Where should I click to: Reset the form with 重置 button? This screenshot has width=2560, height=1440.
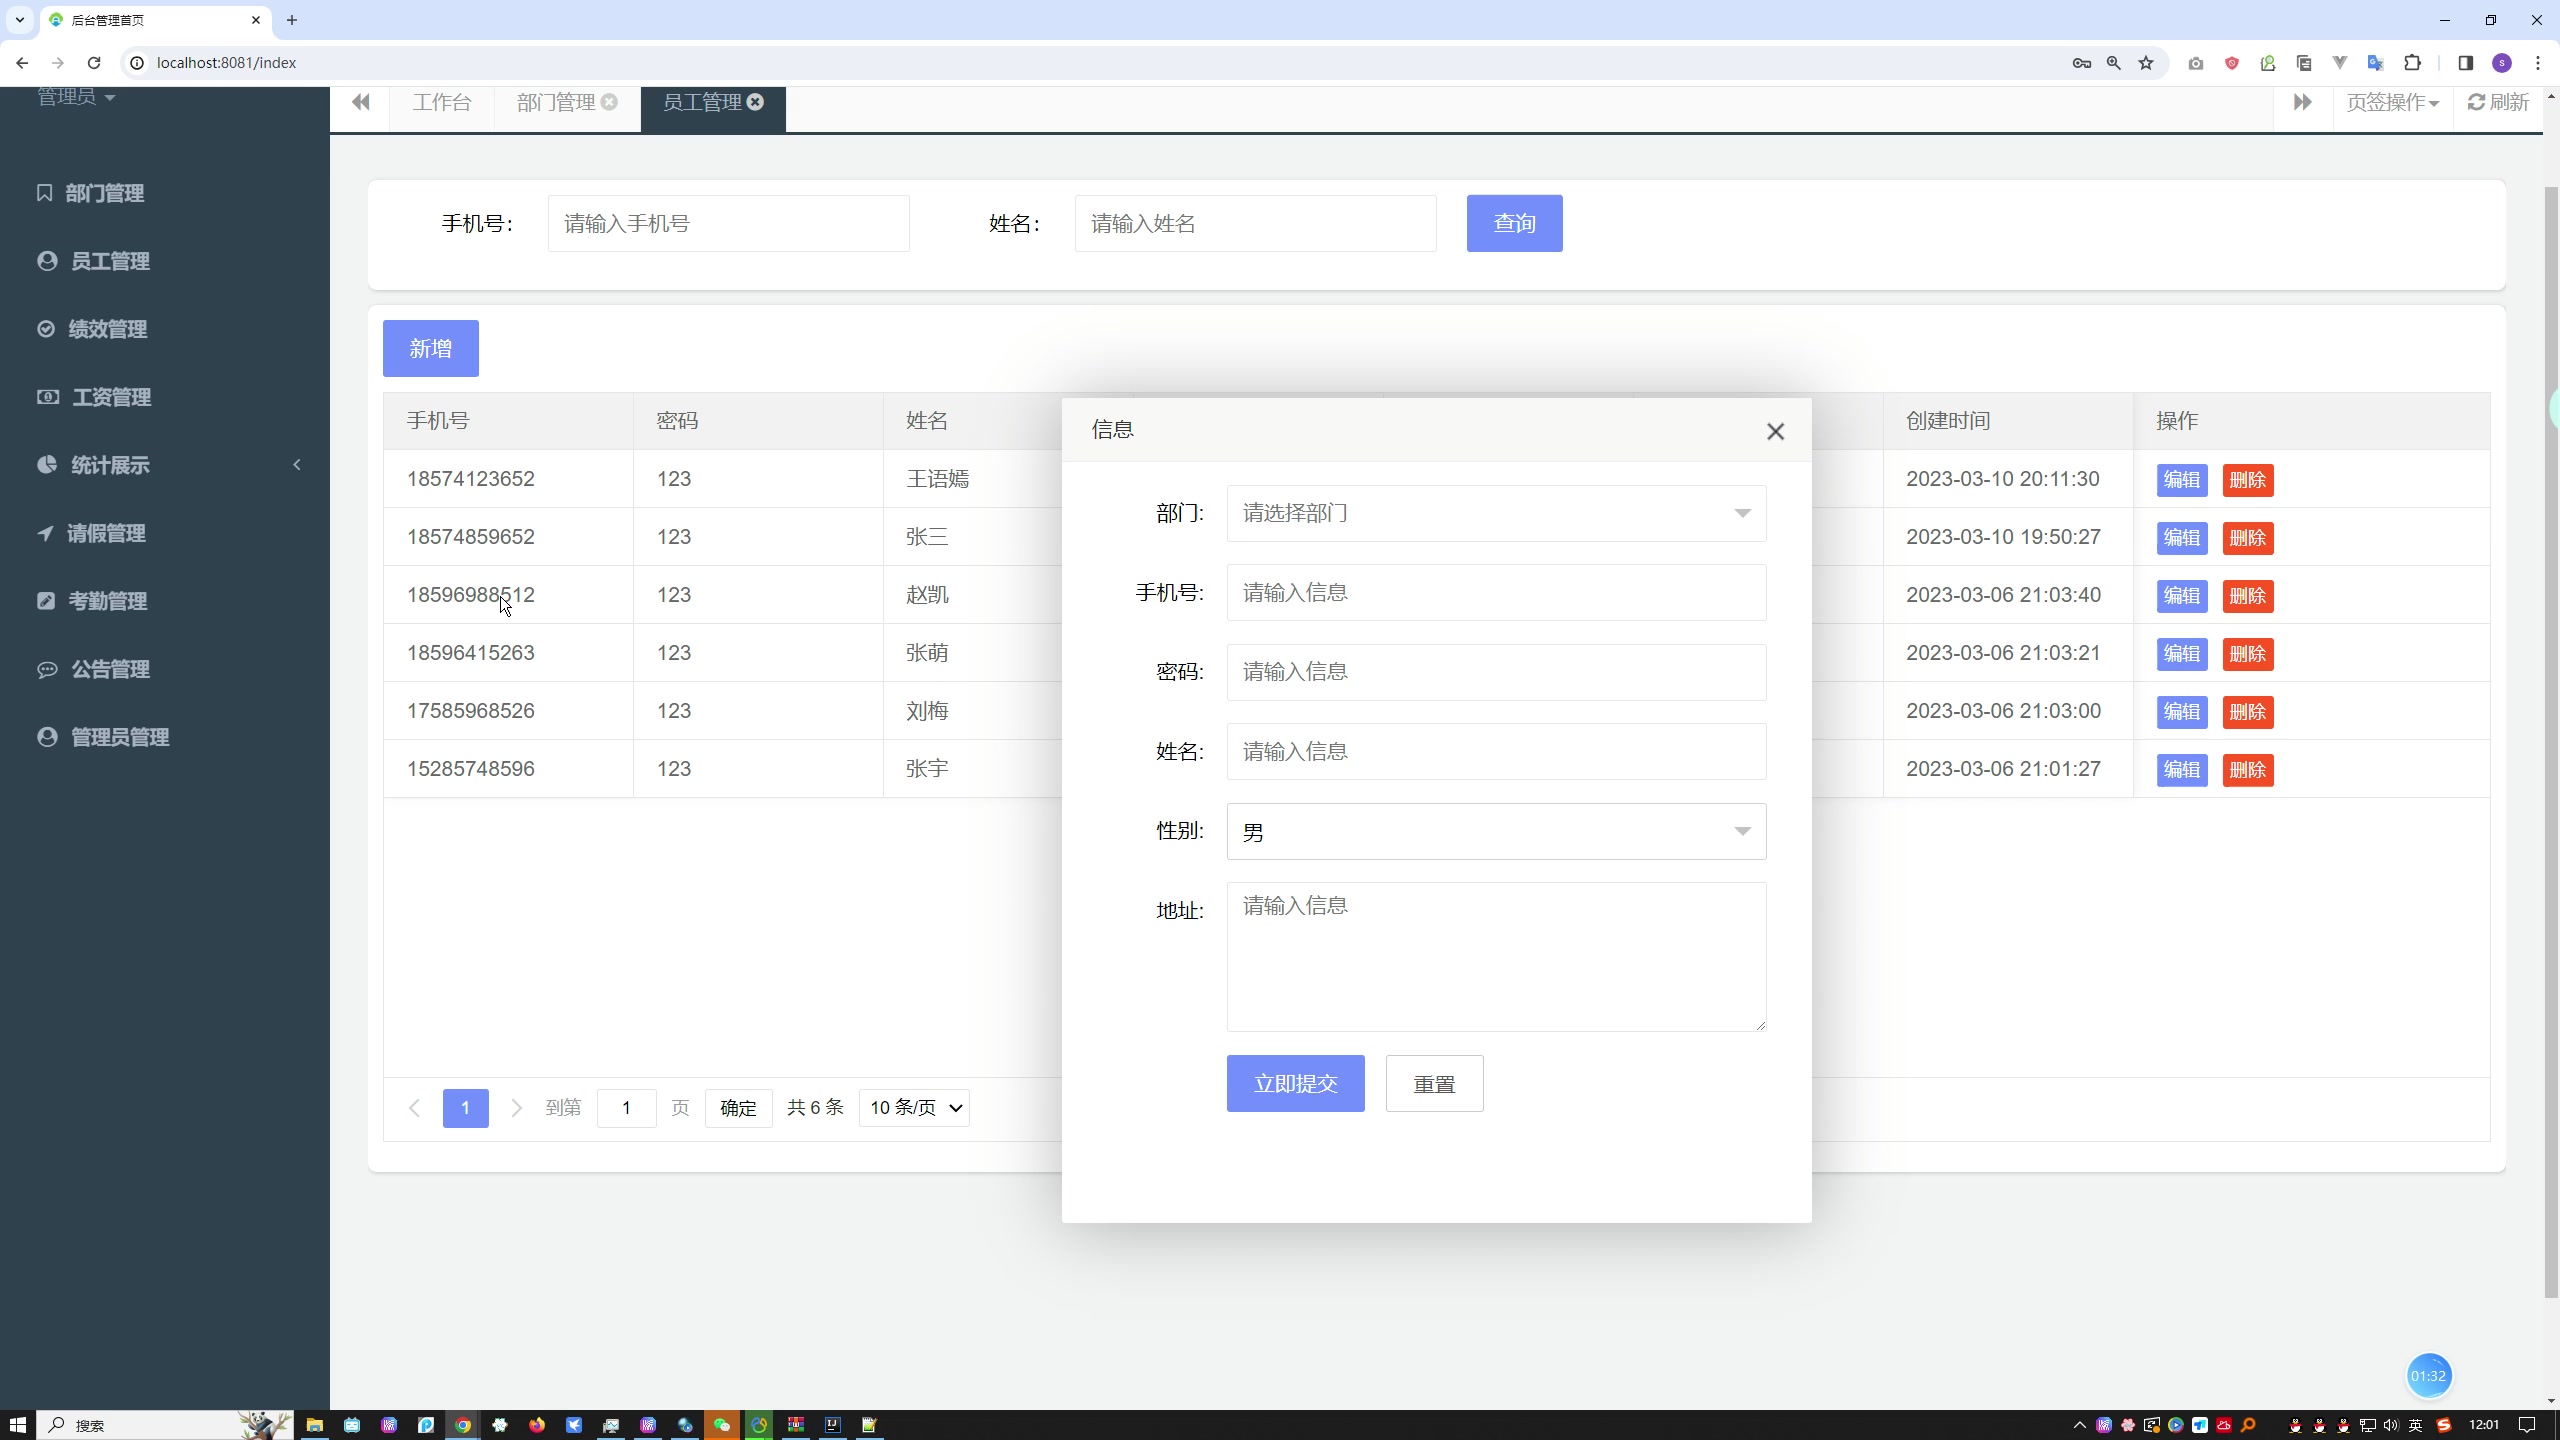[1434, 1083]
